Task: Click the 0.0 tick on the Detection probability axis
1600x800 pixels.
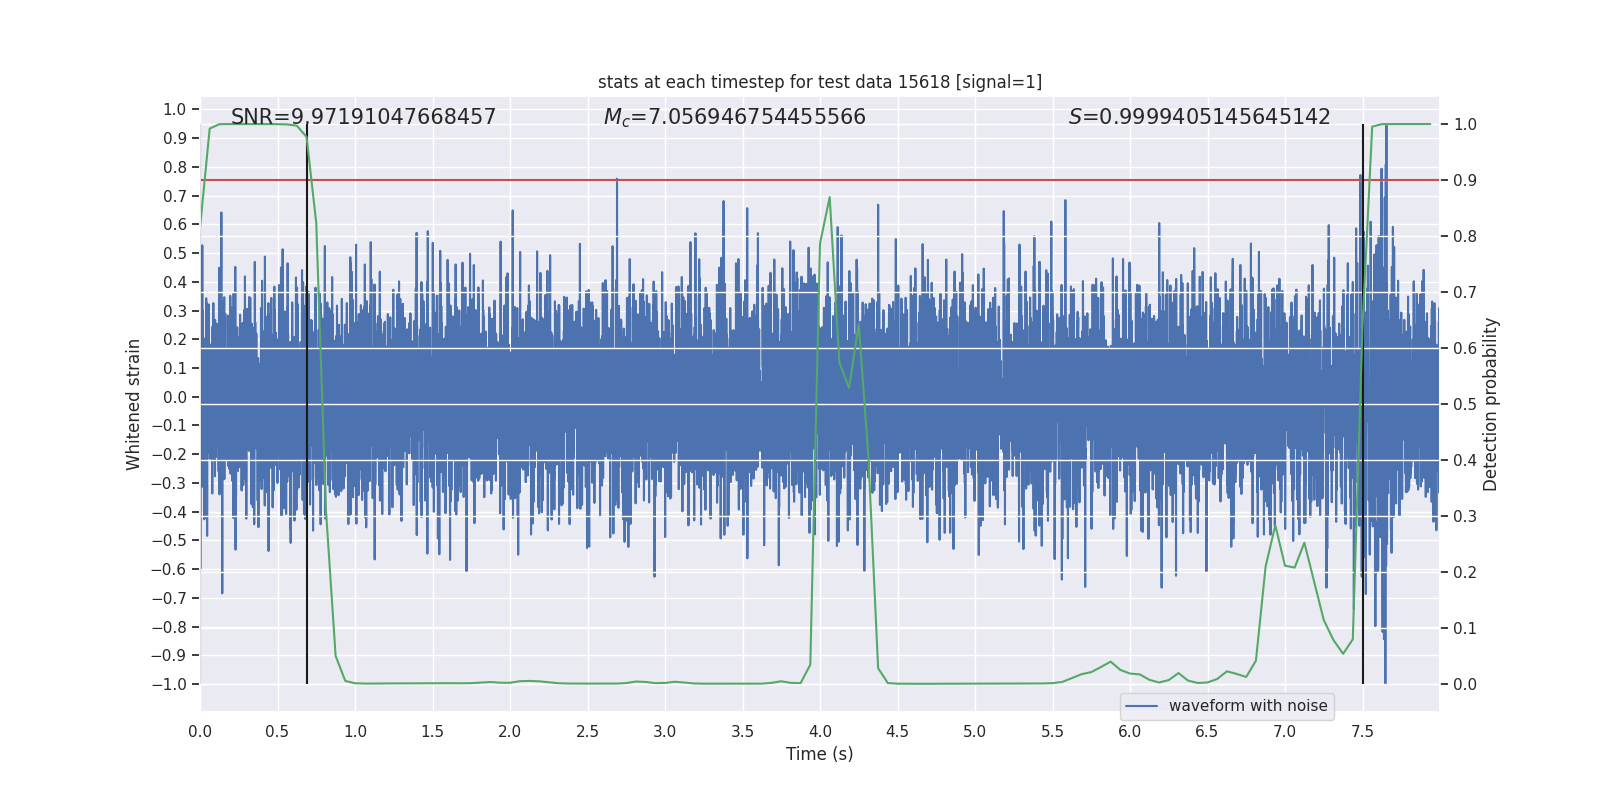Action: pos(1465,684)
